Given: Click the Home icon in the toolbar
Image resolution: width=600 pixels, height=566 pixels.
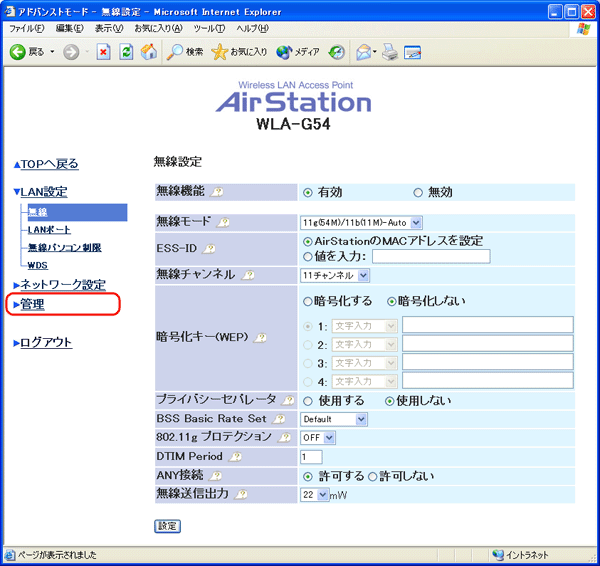Looking at the screenshot, I should click(148, 52).
